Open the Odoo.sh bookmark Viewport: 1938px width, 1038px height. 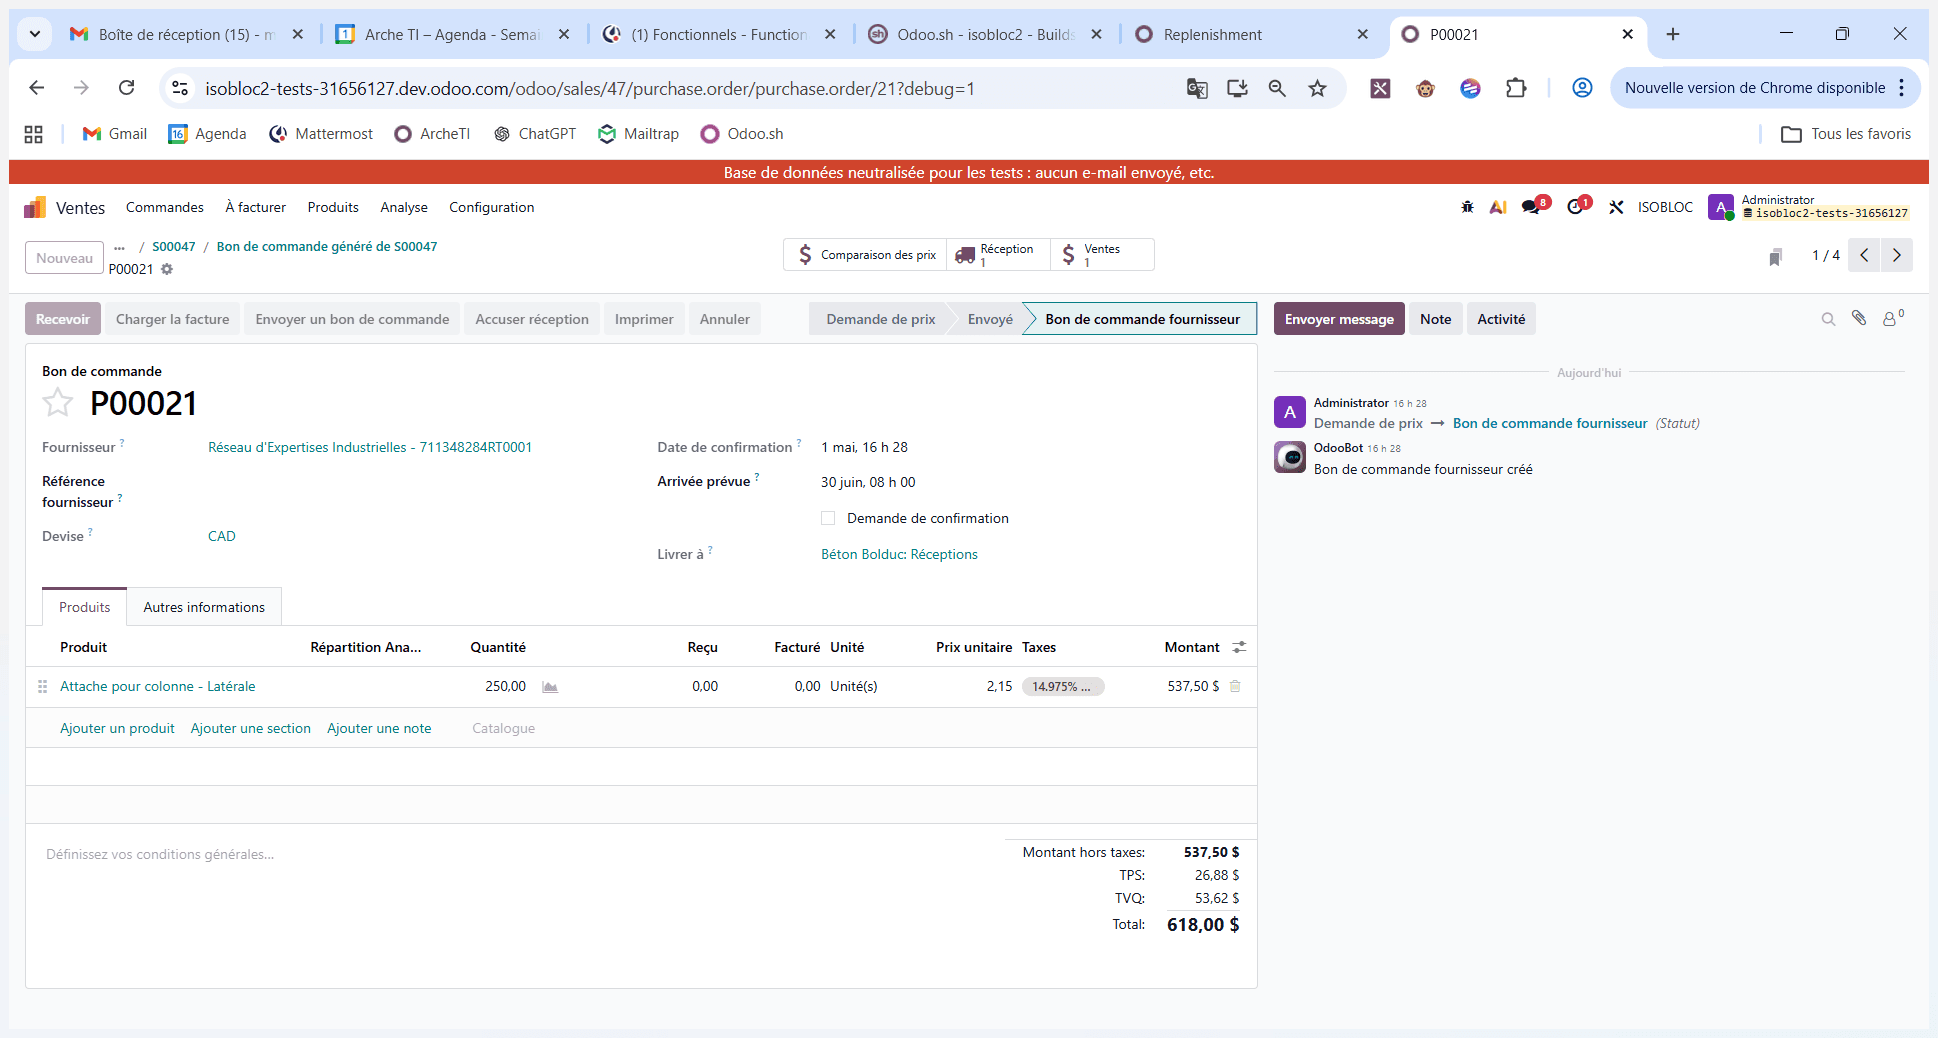(742, 134)
